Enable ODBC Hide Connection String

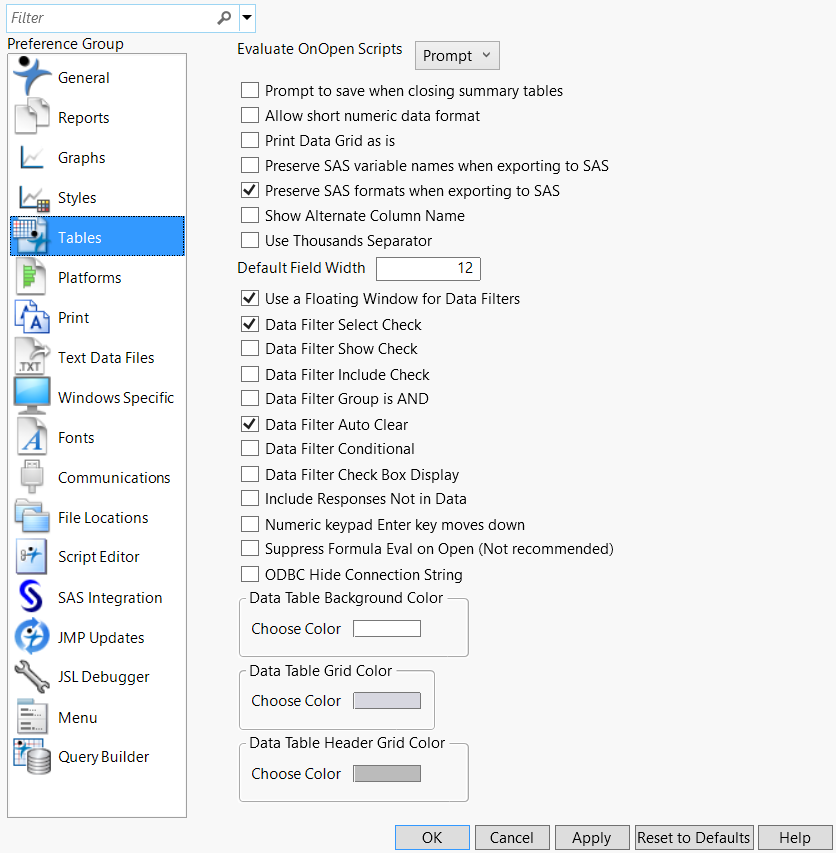coord(250,575)
